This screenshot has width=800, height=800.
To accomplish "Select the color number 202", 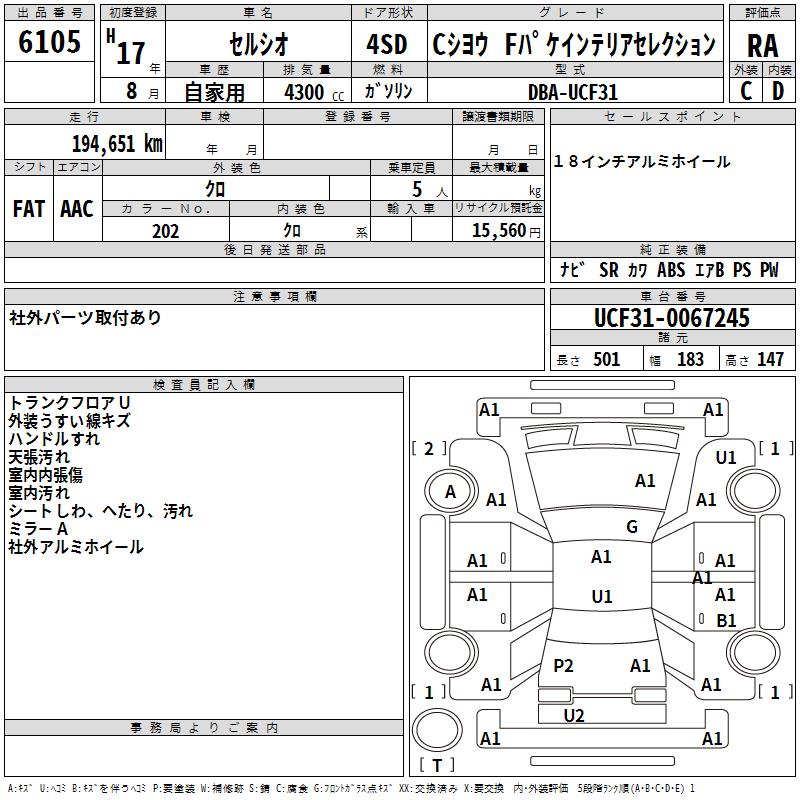I will pyautogui.click(x=165, y=231).
